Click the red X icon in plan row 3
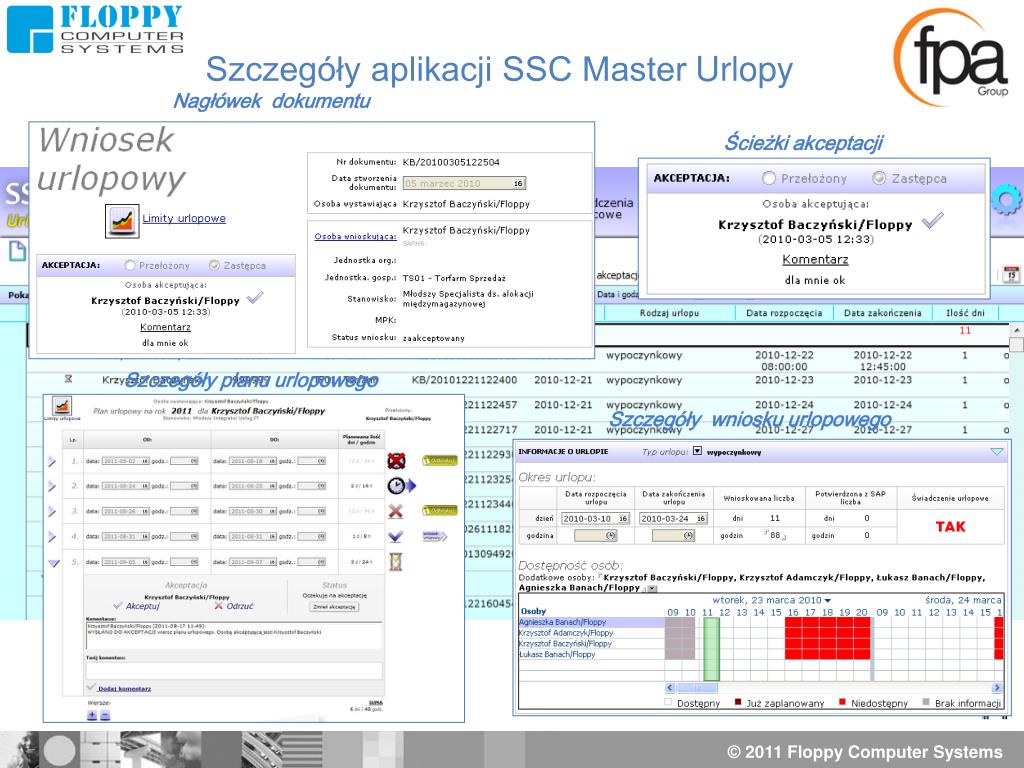 click(396, 511)
